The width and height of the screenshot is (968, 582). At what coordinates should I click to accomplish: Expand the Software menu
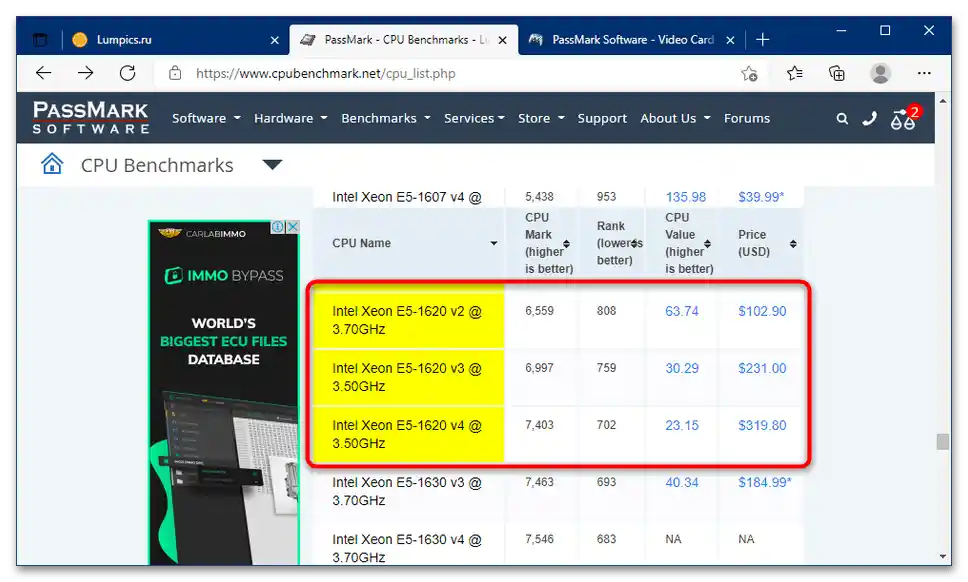point(206,118)
